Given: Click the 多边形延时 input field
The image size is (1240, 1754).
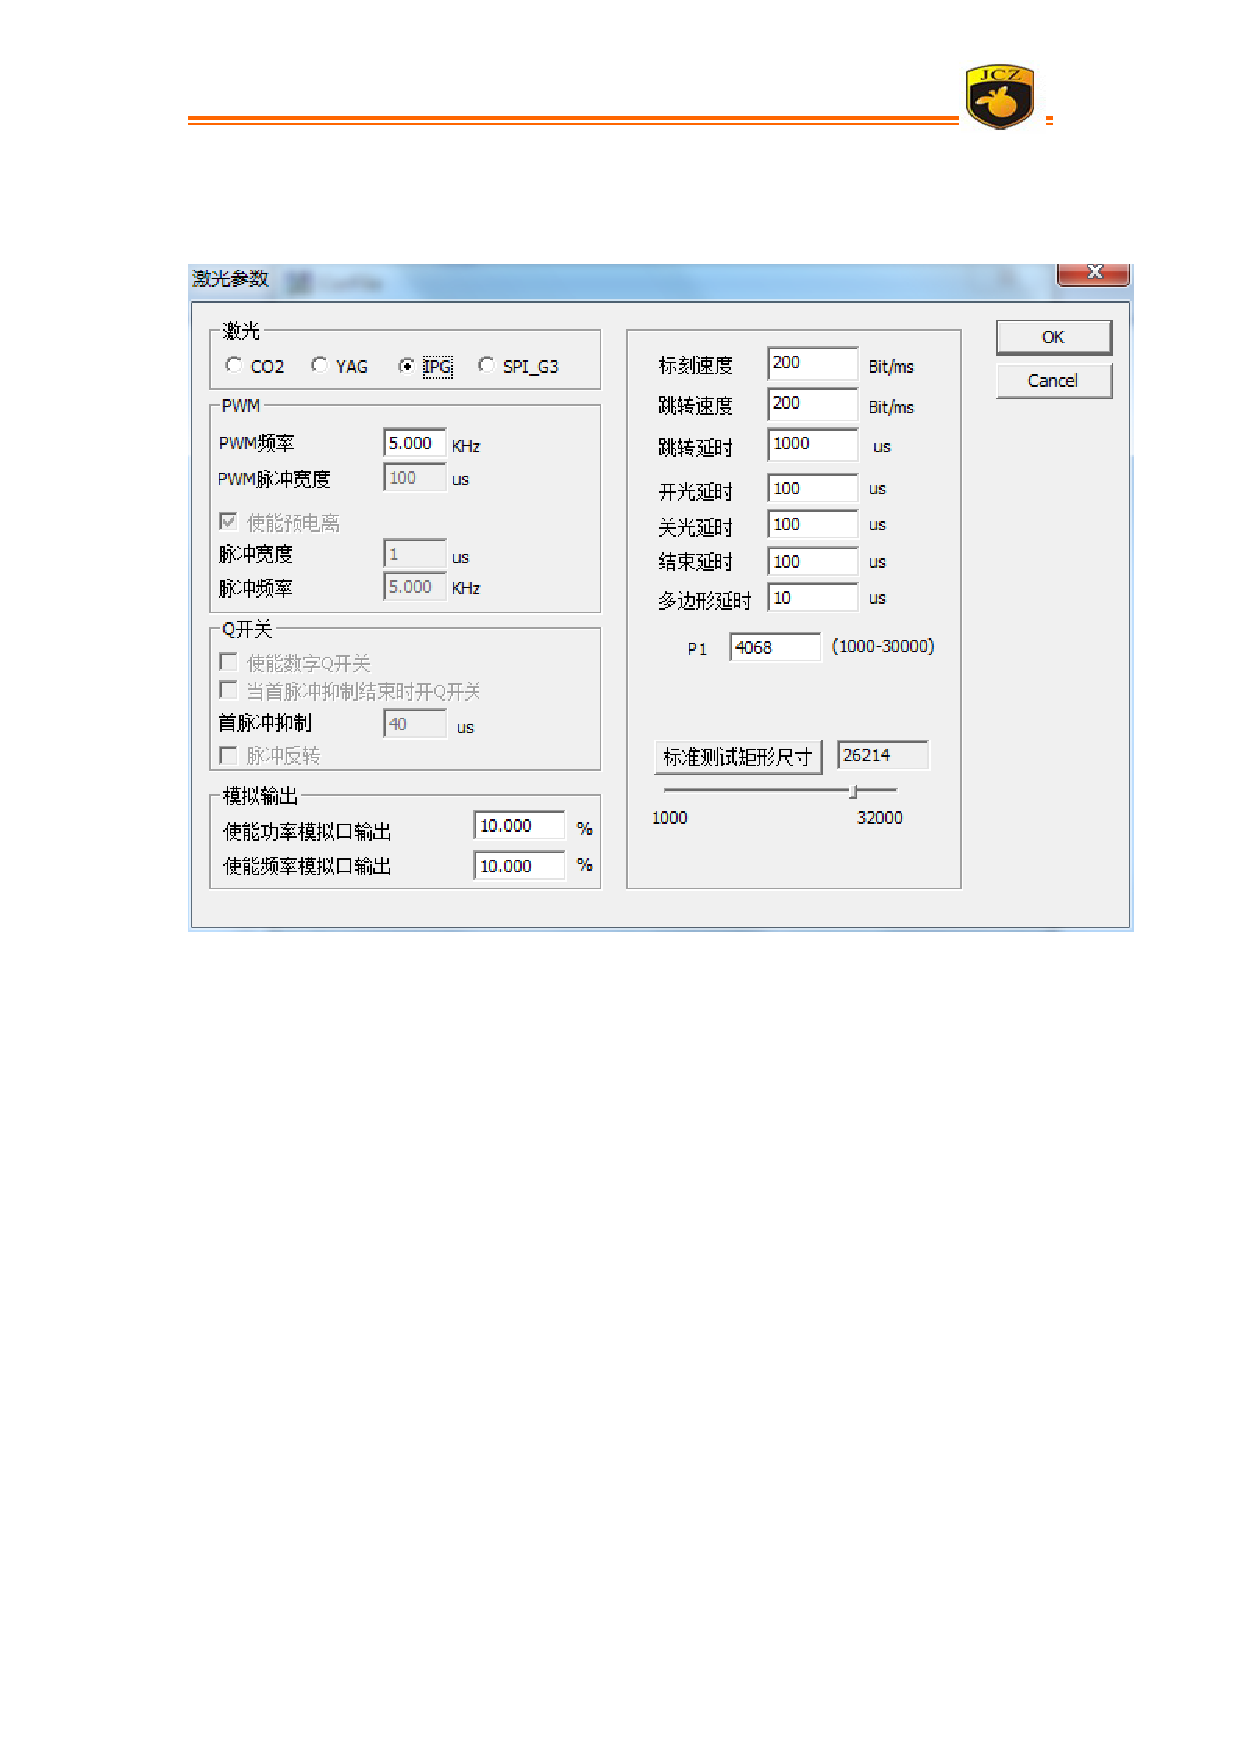Looking at the screenshot, I should 812,598.
